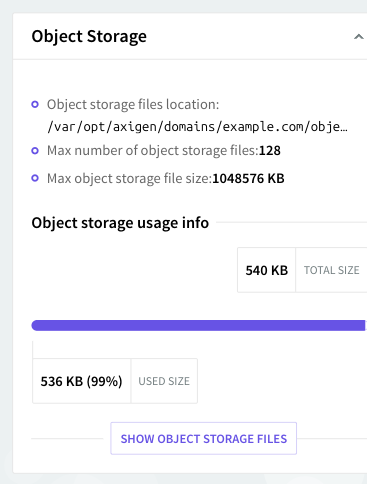This screenshot has height=484, width=367.
Task: Click the USED SIZE label box
Action: (164, 381)
